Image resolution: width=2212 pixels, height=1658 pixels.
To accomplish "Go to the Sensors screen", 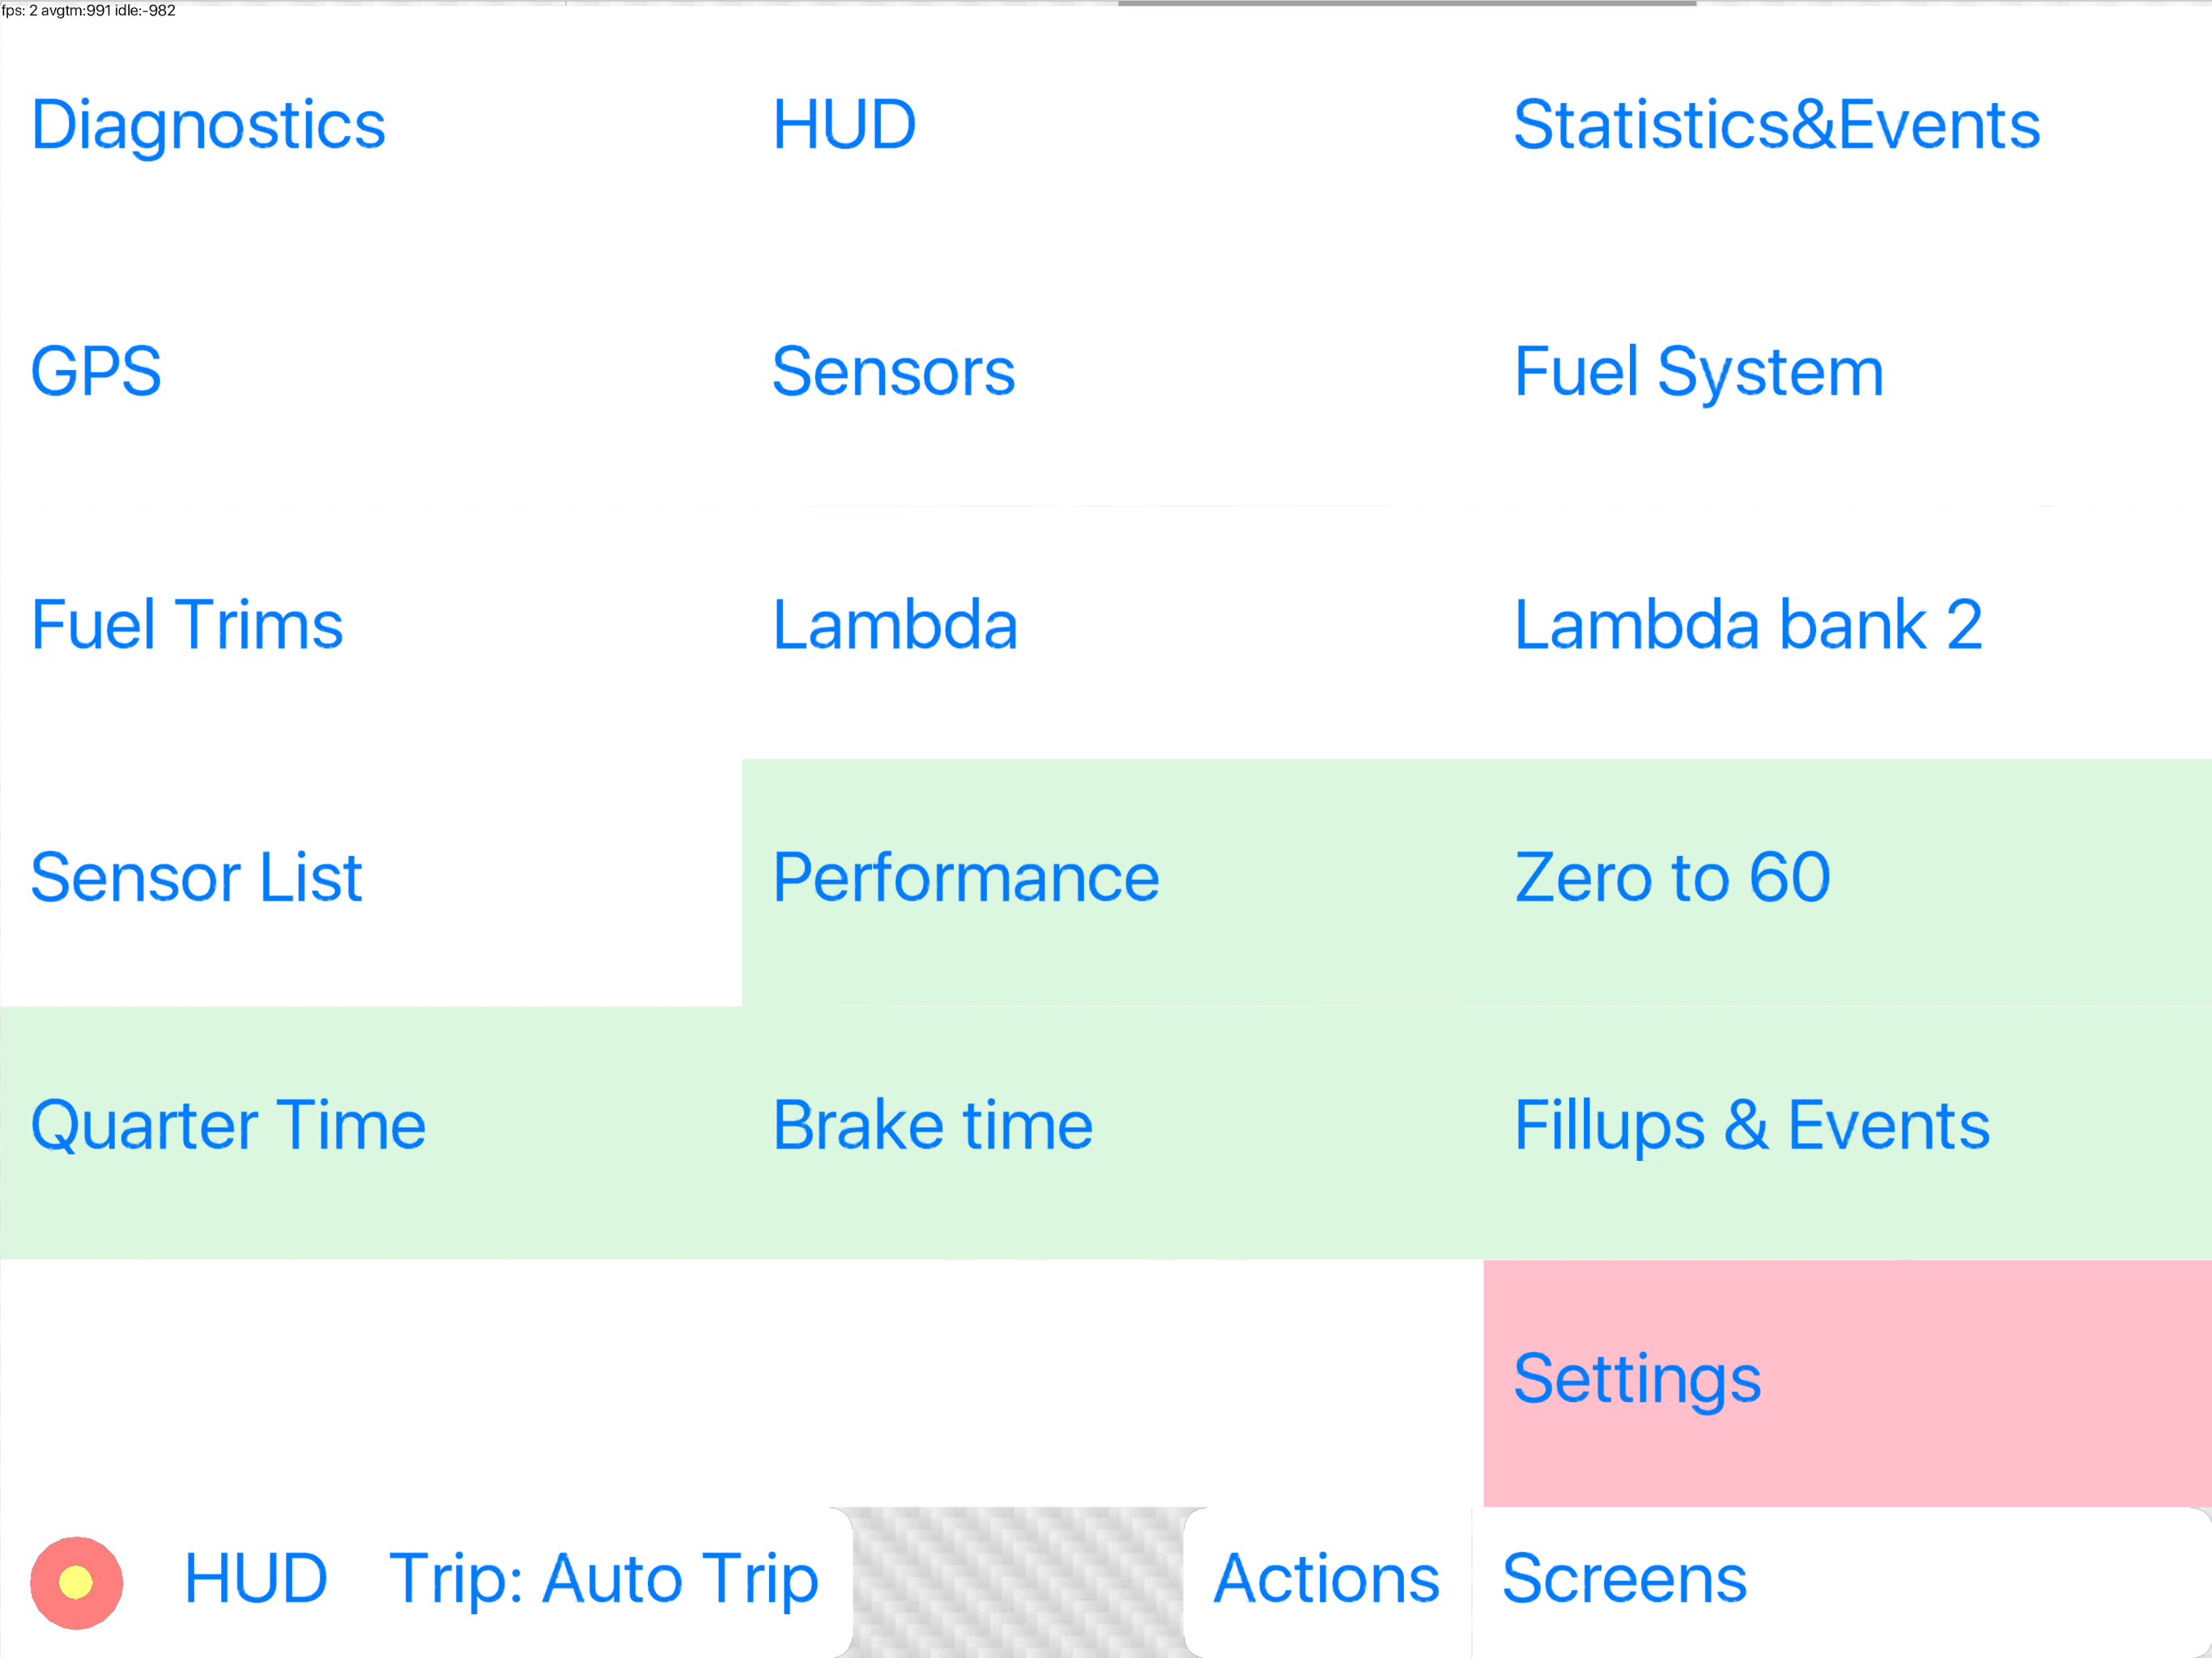I will (x=893, y=372).
